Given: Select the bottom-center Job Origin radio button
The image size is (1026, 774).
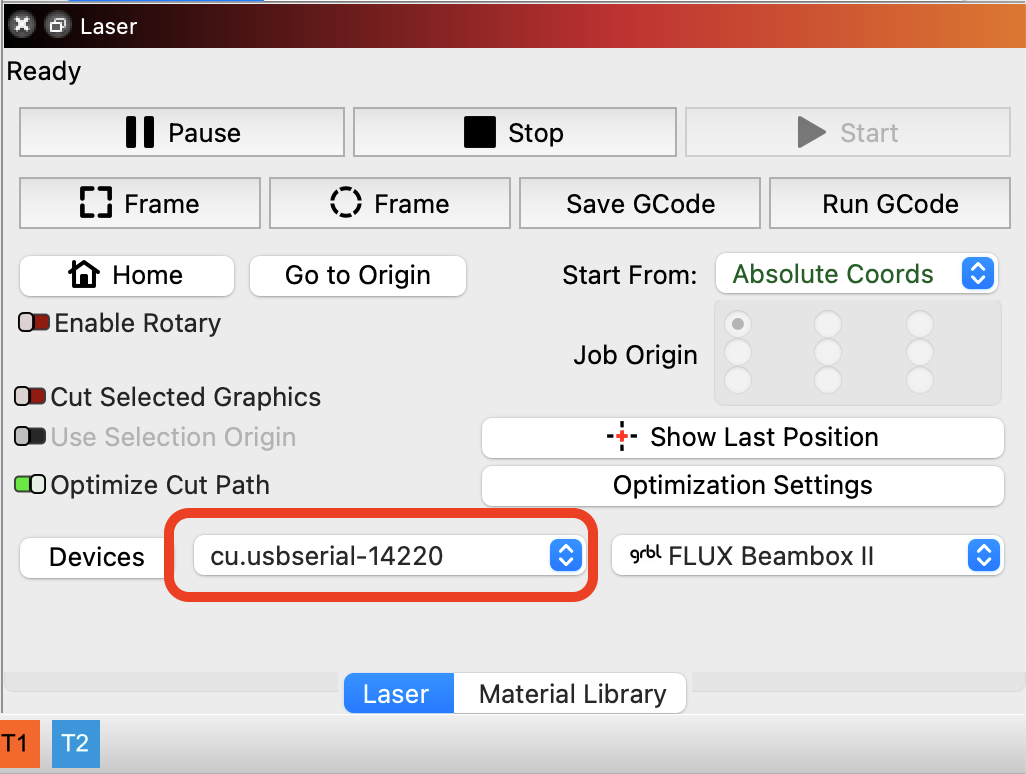Looking at the screenshot, I should [x=828, y=380].
